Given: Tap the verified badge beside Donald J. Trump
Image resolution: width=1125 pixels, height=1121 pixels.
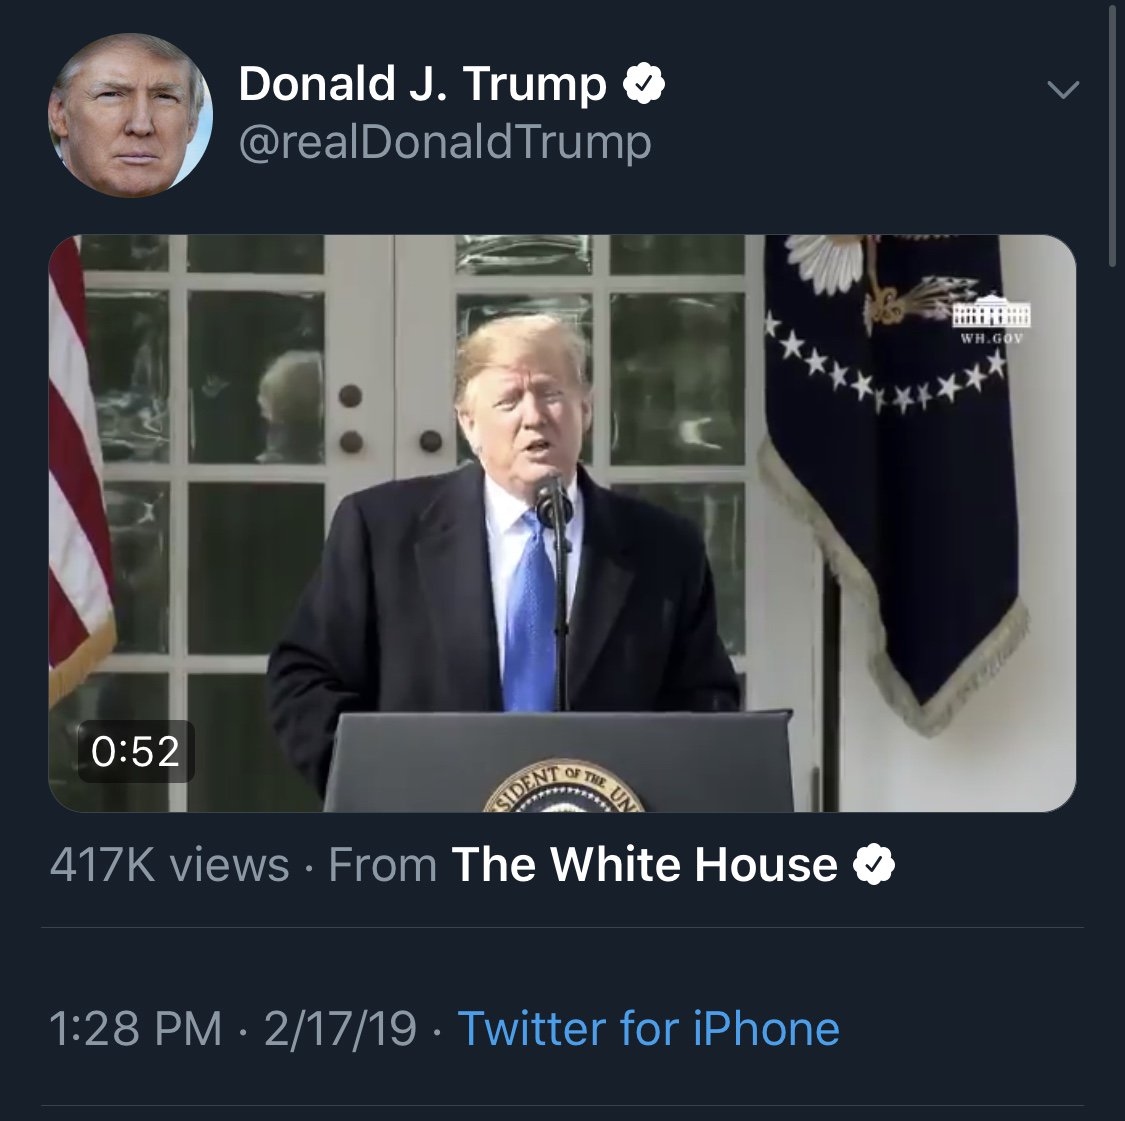Looking at the screenshot, I should pyautogui.click(x=645, y=85).
